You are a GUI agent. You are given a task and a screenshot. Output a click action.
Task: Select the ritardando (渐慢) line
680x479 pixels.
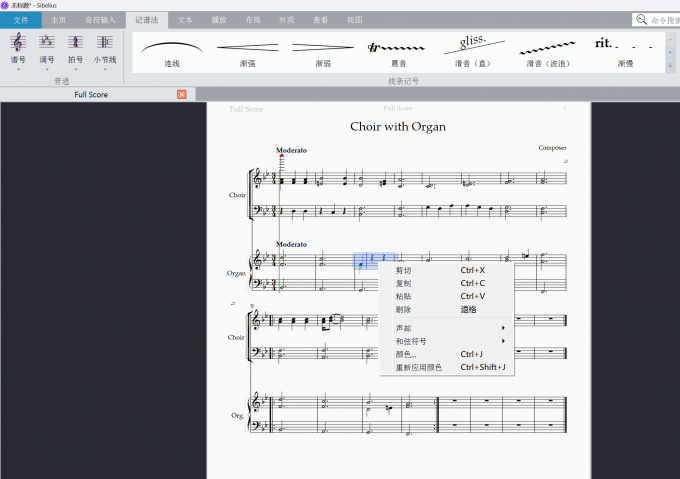[x=625, y=51]
